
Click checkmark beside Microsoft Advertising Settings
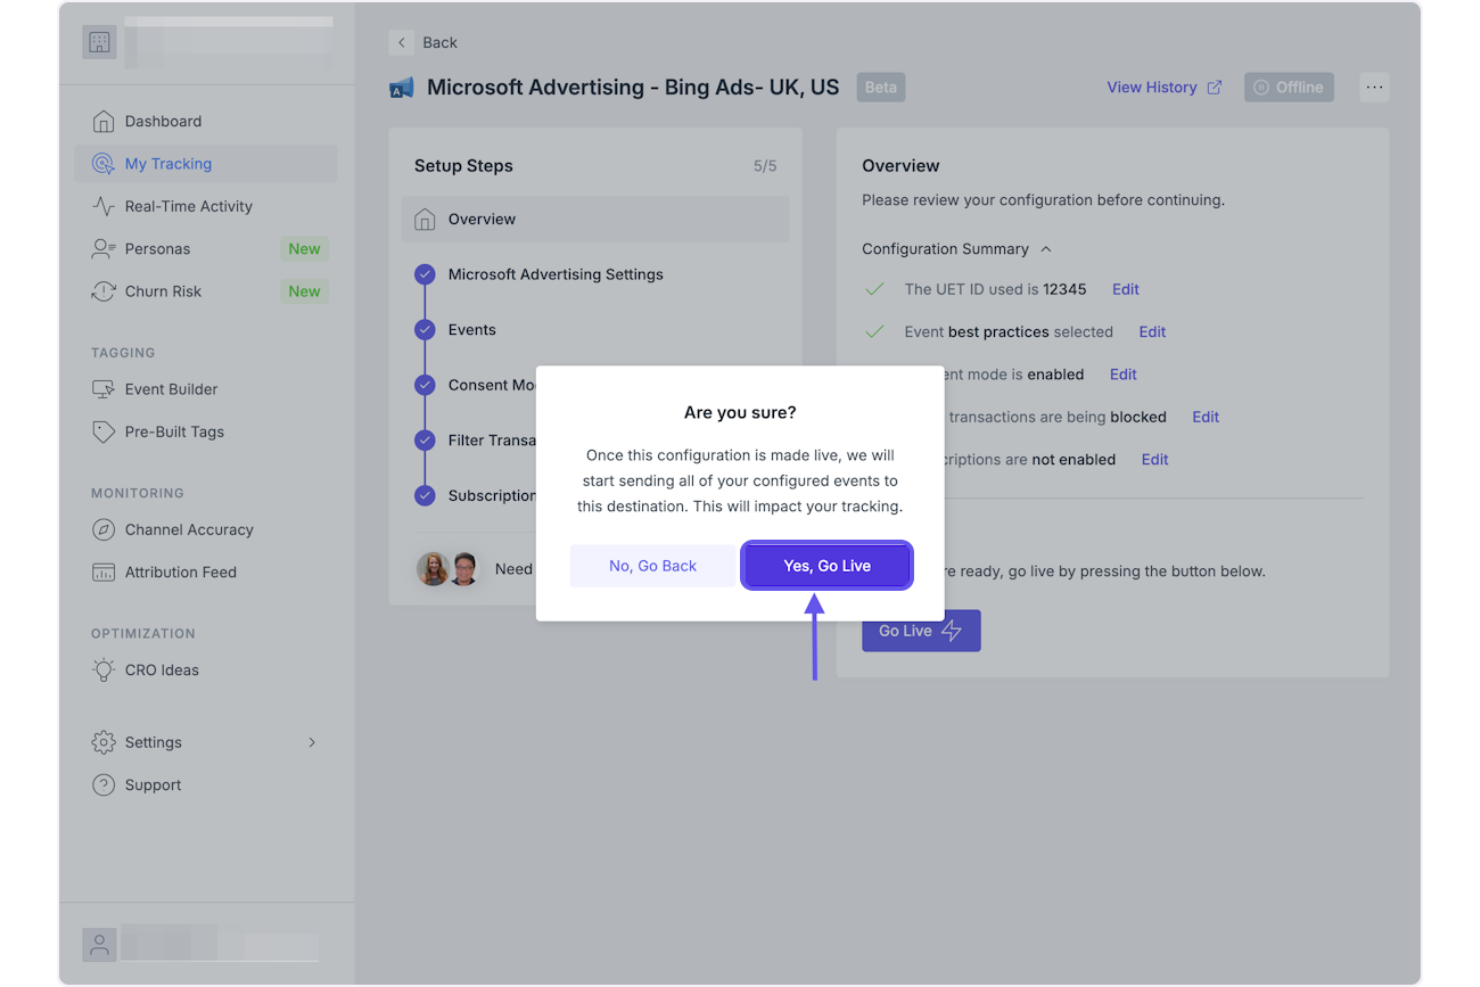(x=425, y=274)
